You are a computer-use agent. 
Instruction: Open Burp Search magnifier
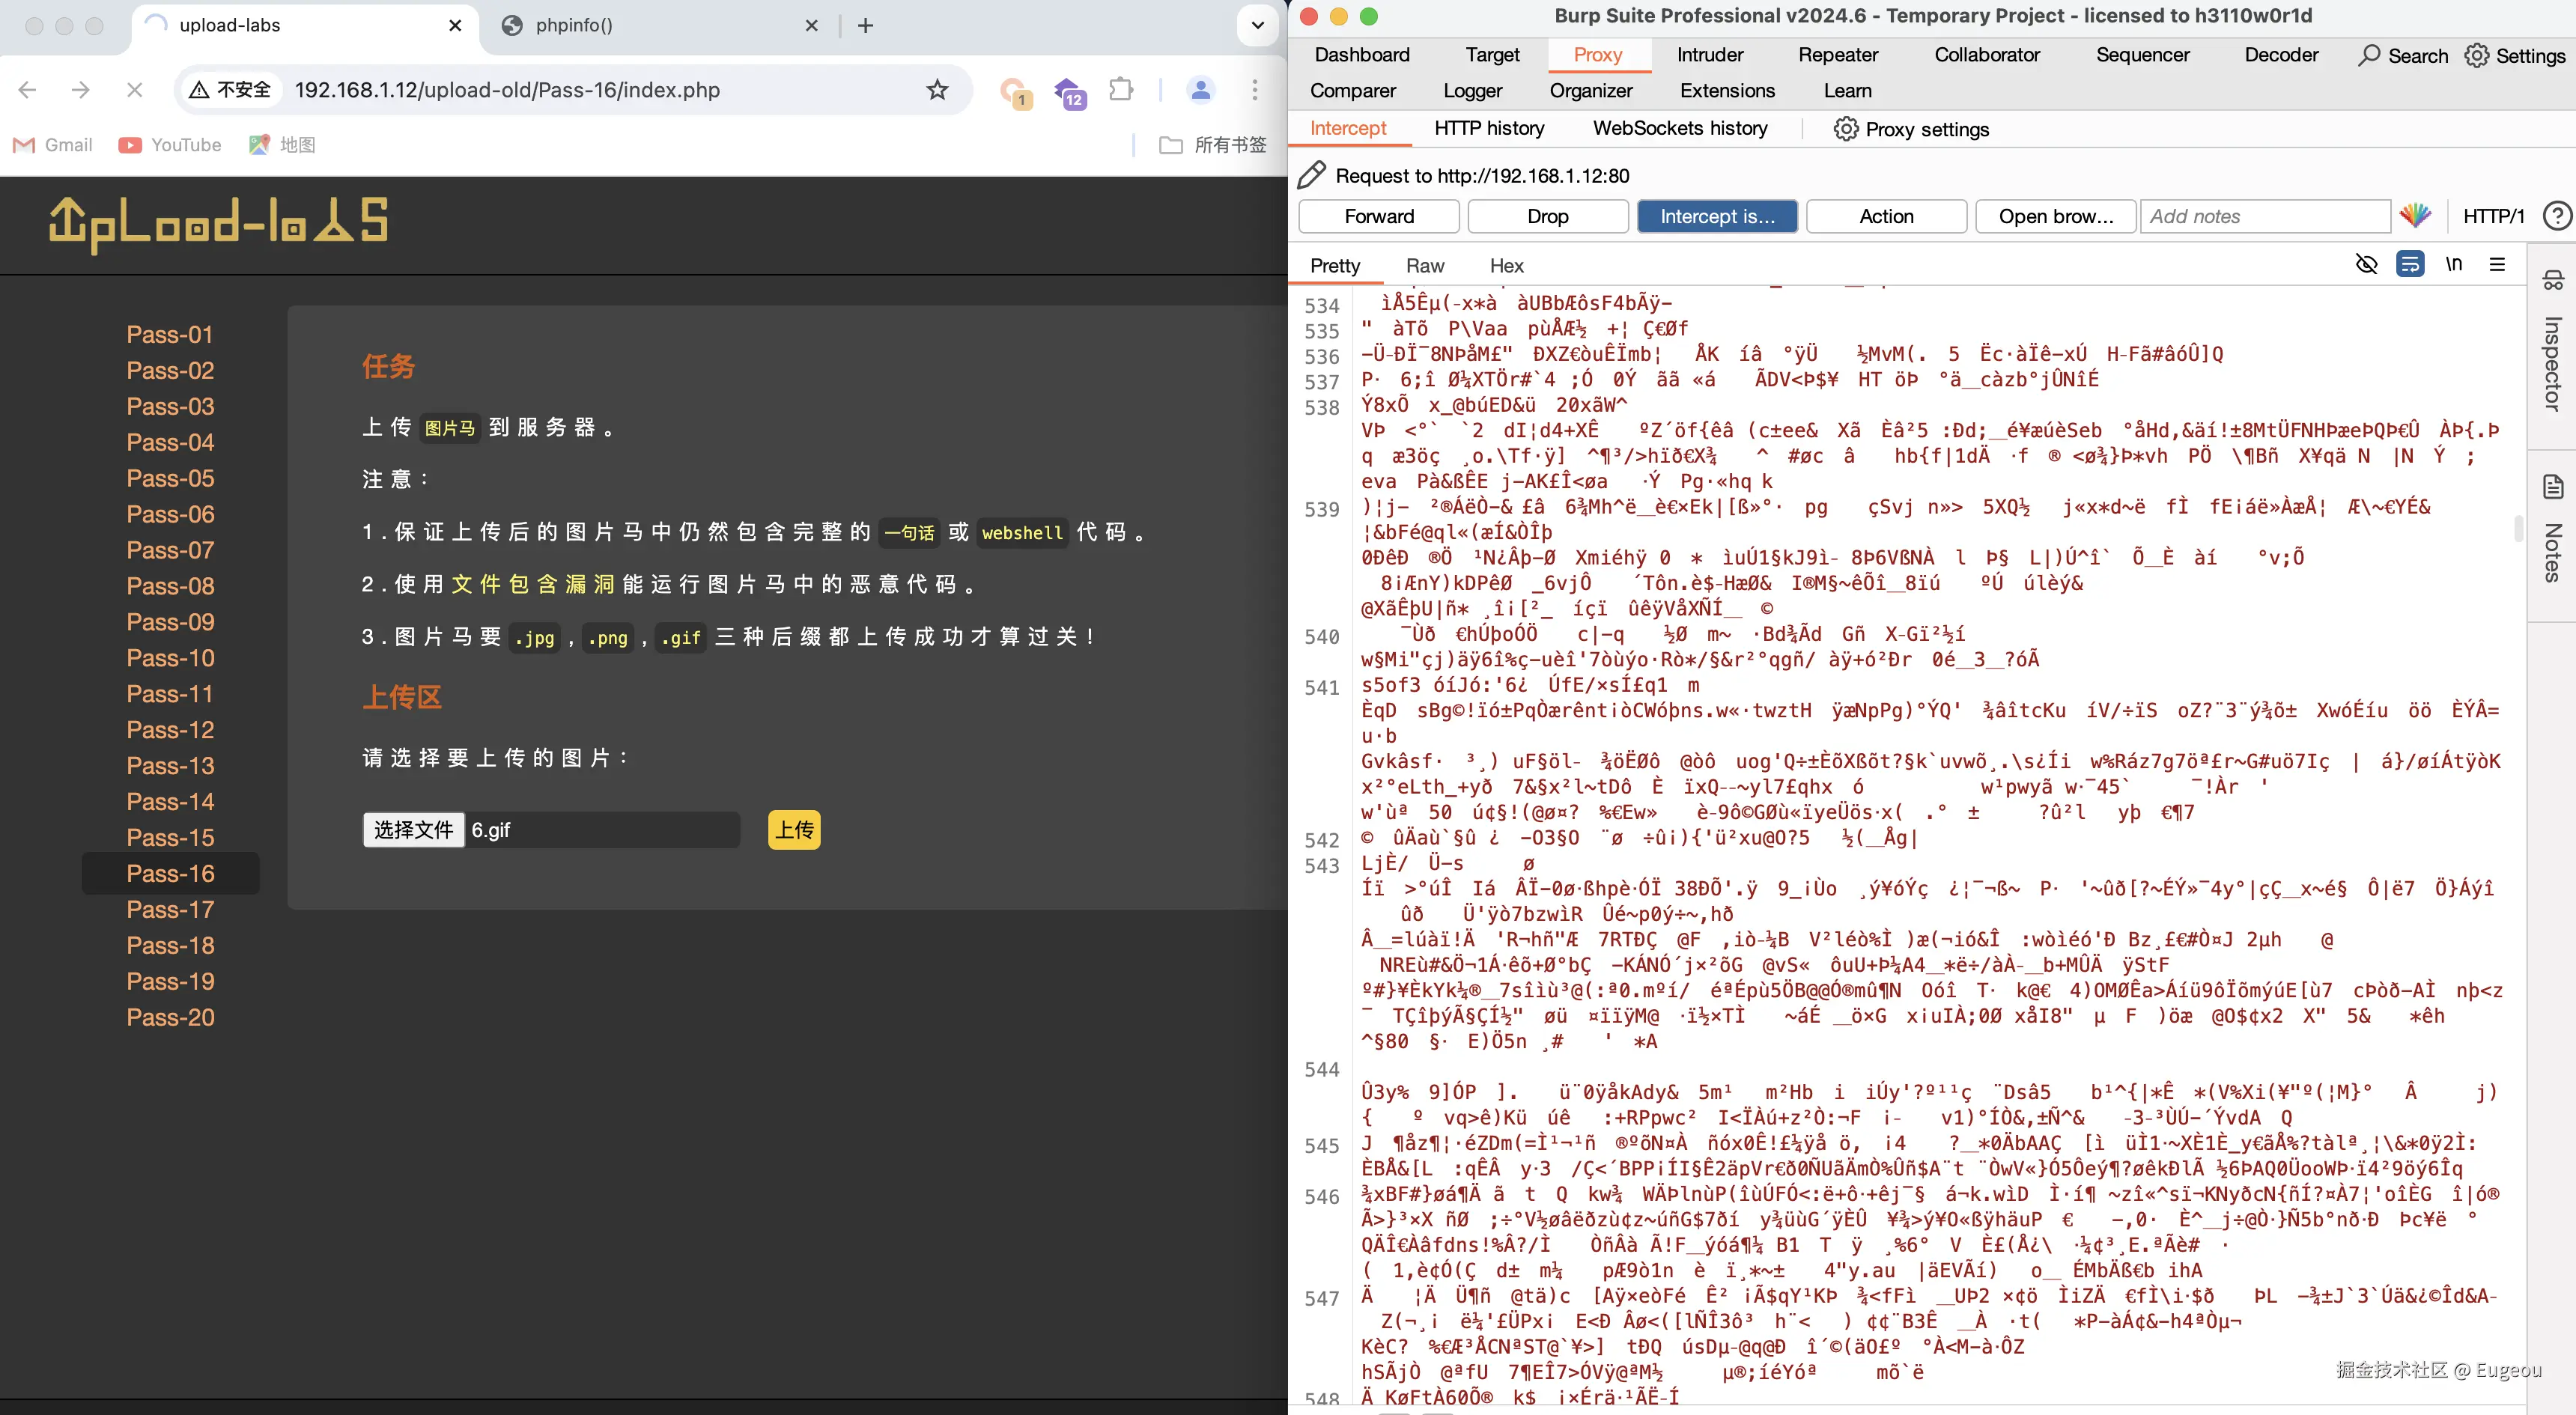tap(2369, 56)
